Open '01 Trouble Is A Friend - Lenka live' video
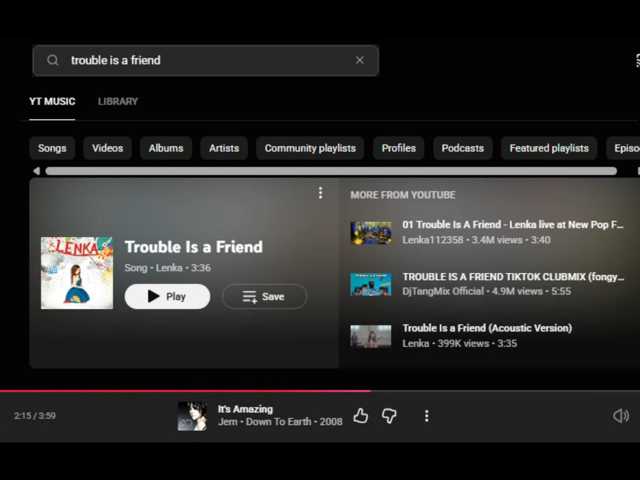This screenshot has width=640, height=480. tap(513, 224)
